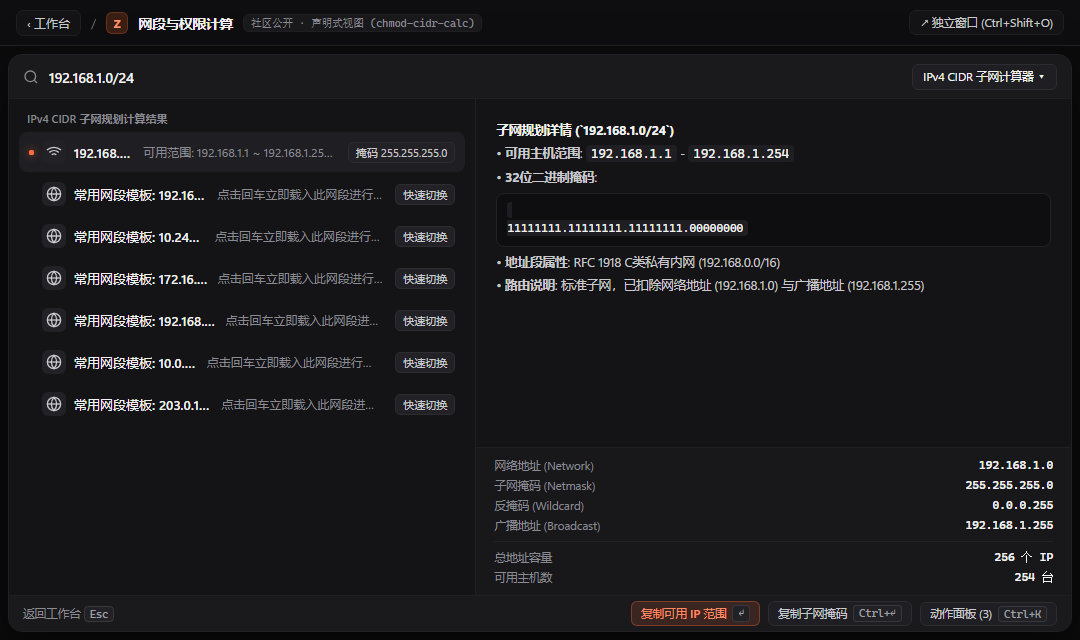Click globe icon of template 10.0.... row
This screenshot has width=1080, height=640.
pyautogui.click(x=54, y=362)
